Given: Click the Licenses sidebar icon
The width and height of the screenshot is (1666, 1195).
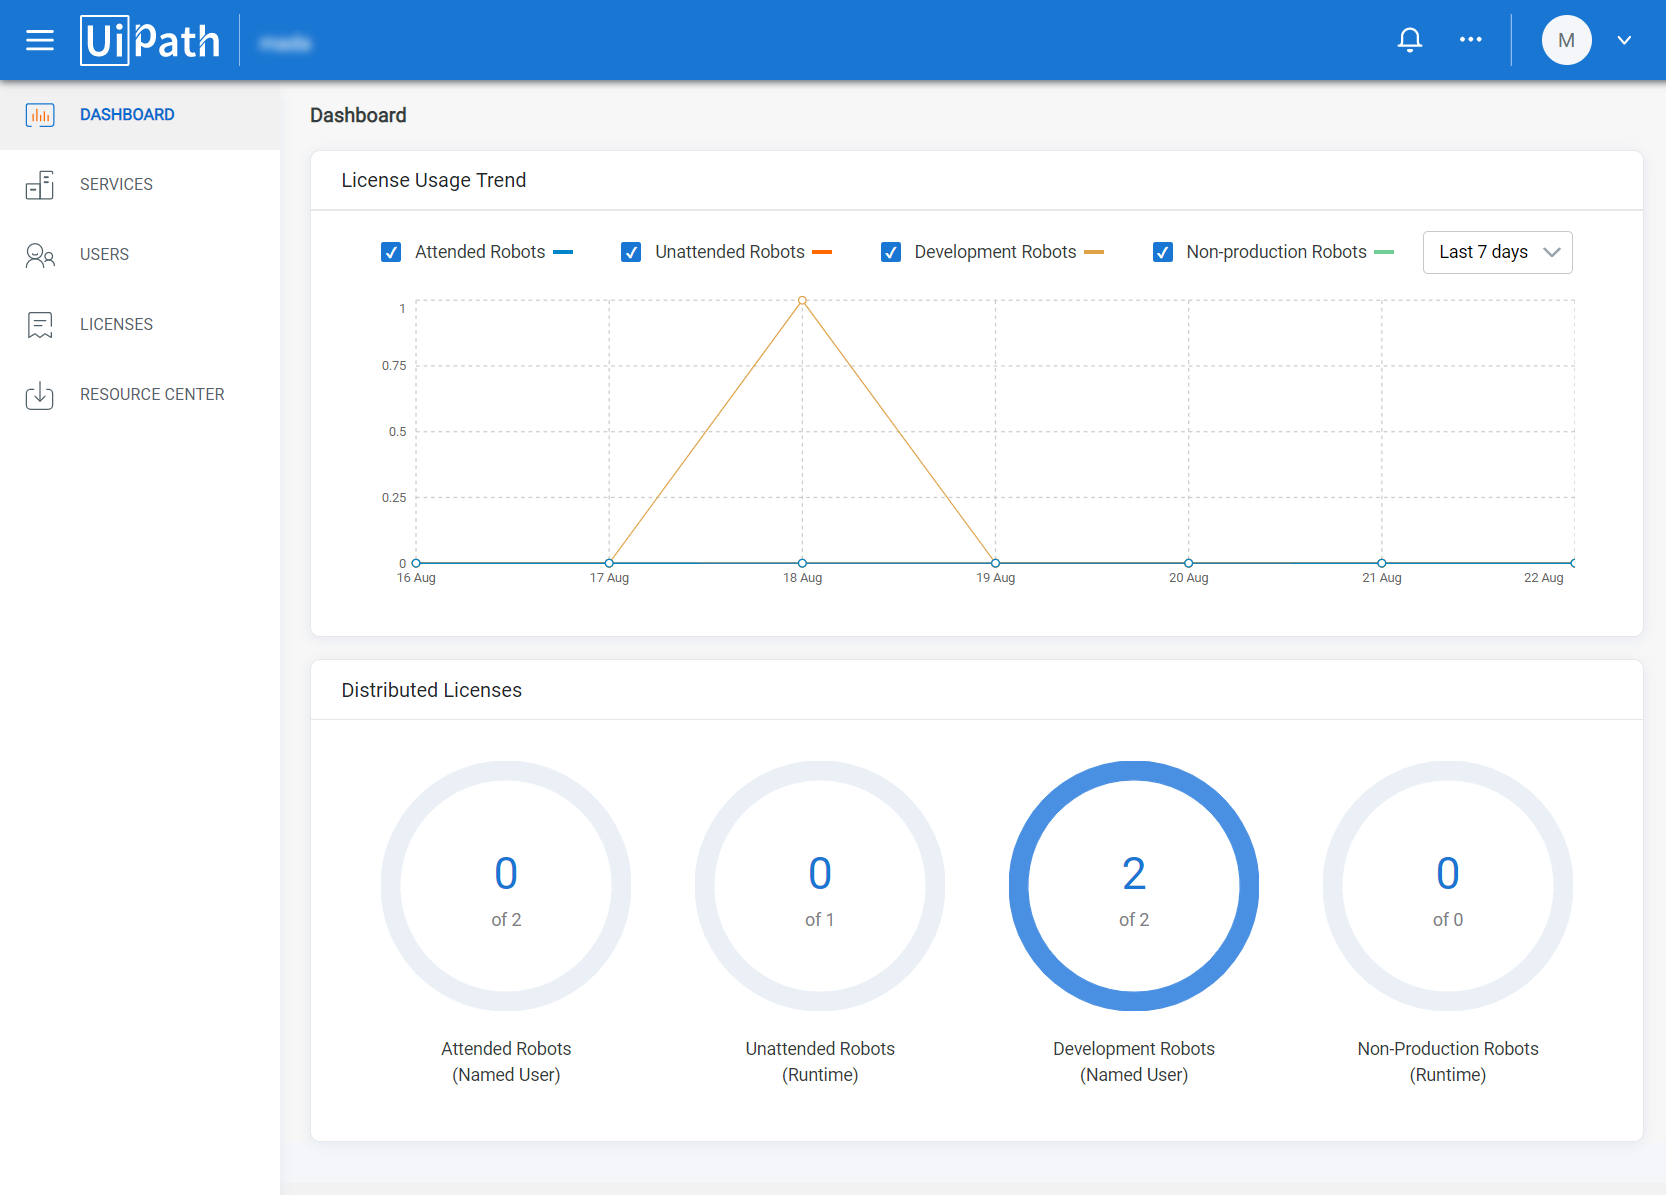Looking at the screenshot, I should [40, 325].
